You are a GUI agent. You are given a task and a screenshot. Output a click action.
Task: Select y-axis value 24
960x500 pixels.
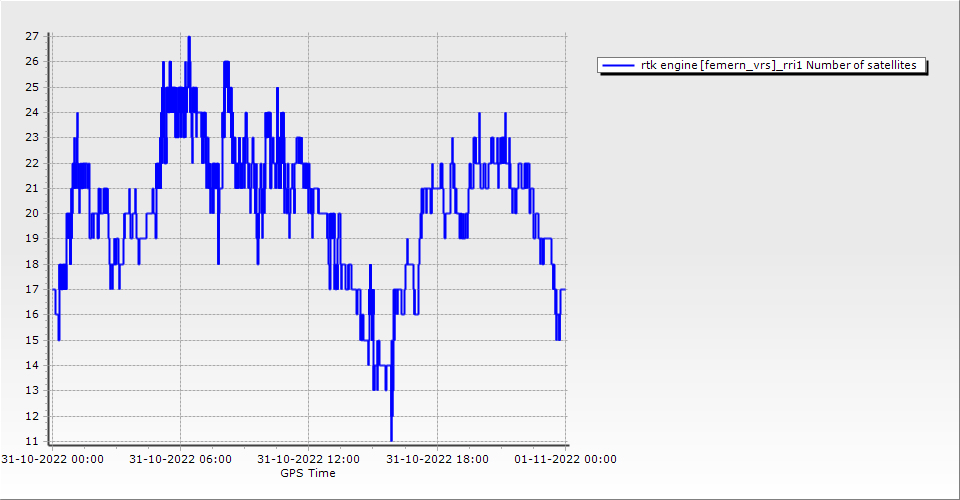(32, 112)
